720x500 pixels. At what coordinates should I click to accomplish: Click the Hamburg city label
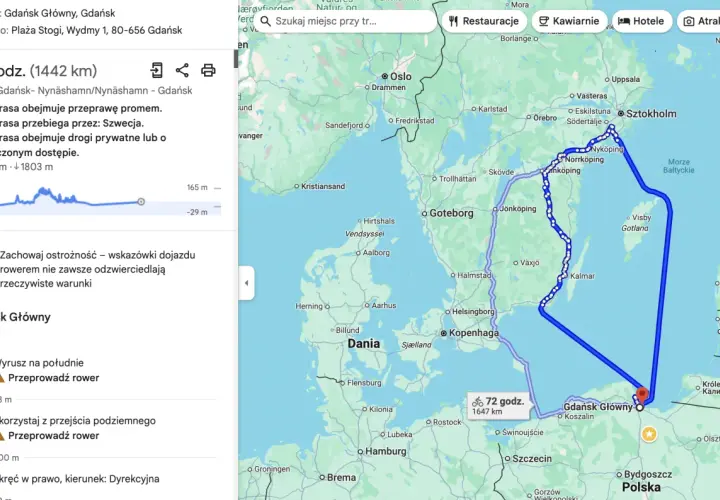[385, 451]
